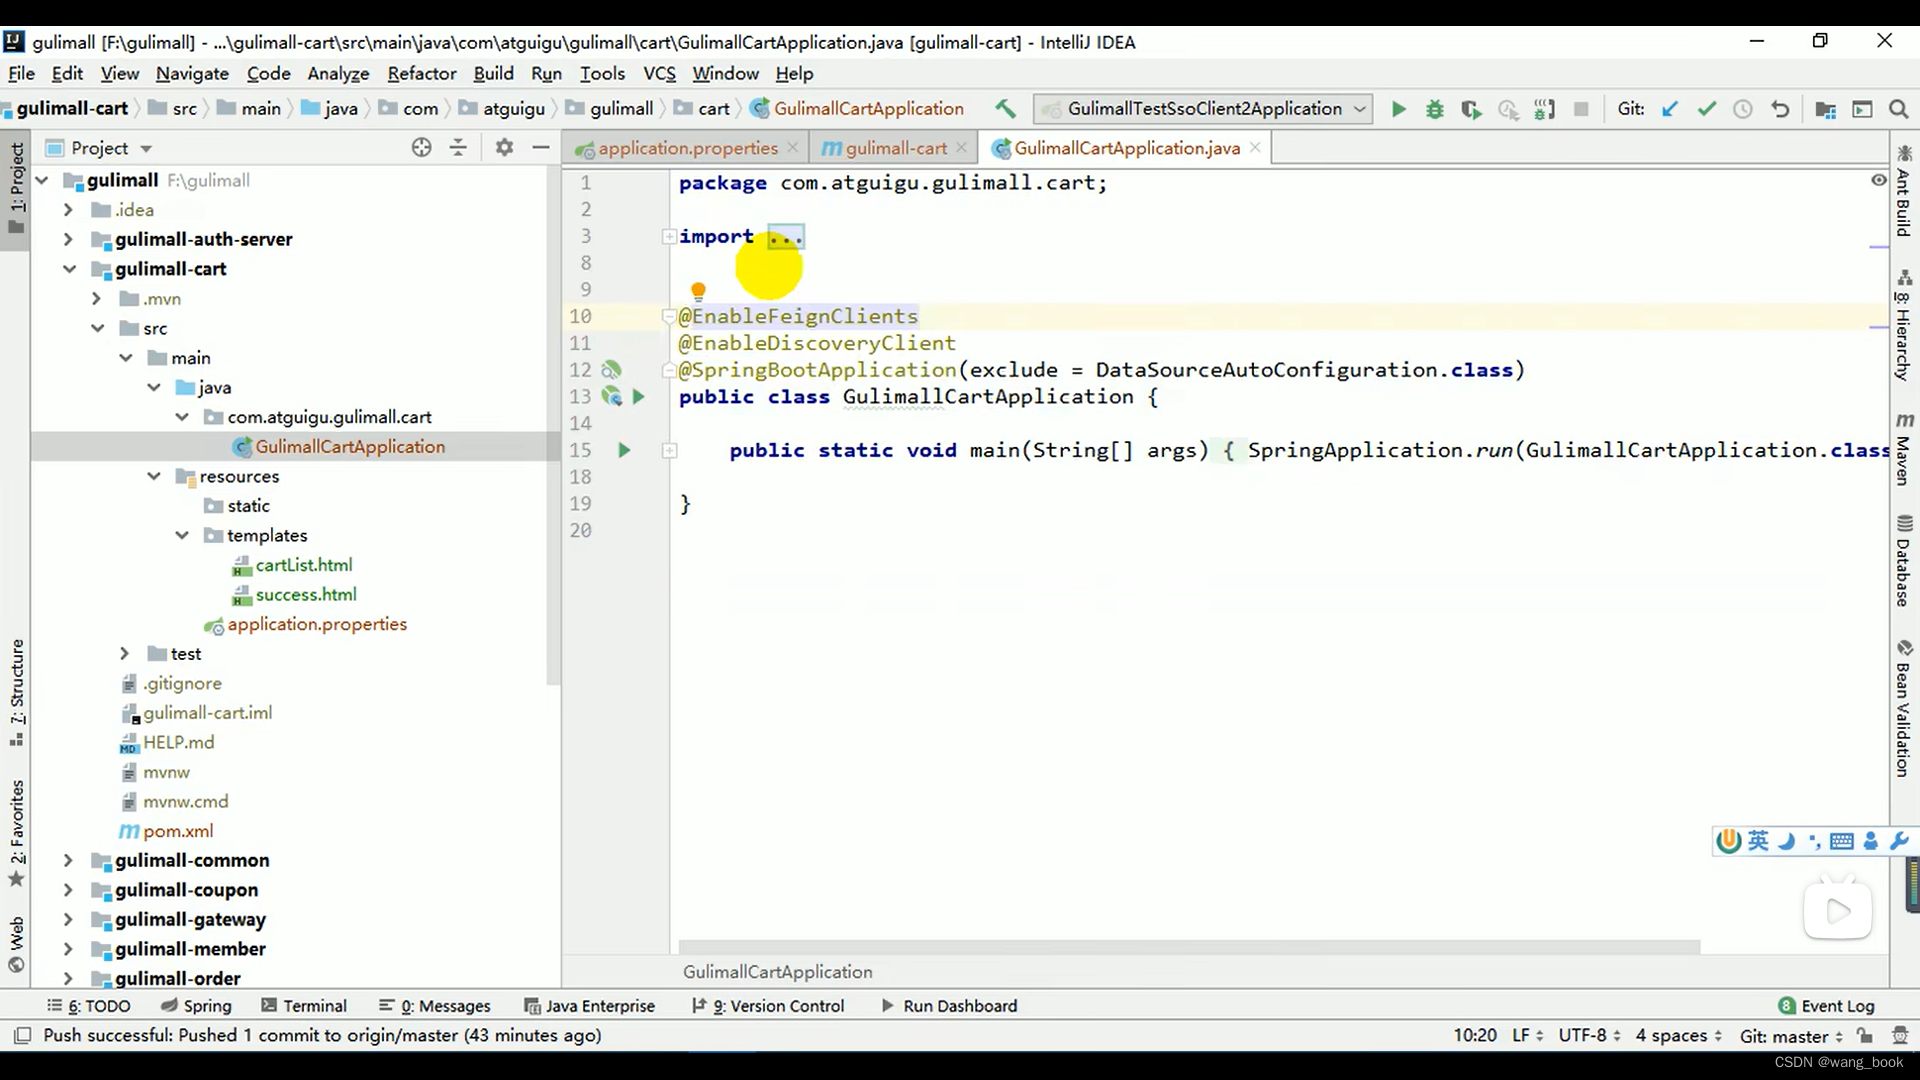Click the Run application icon

(x=1398, y=108)
